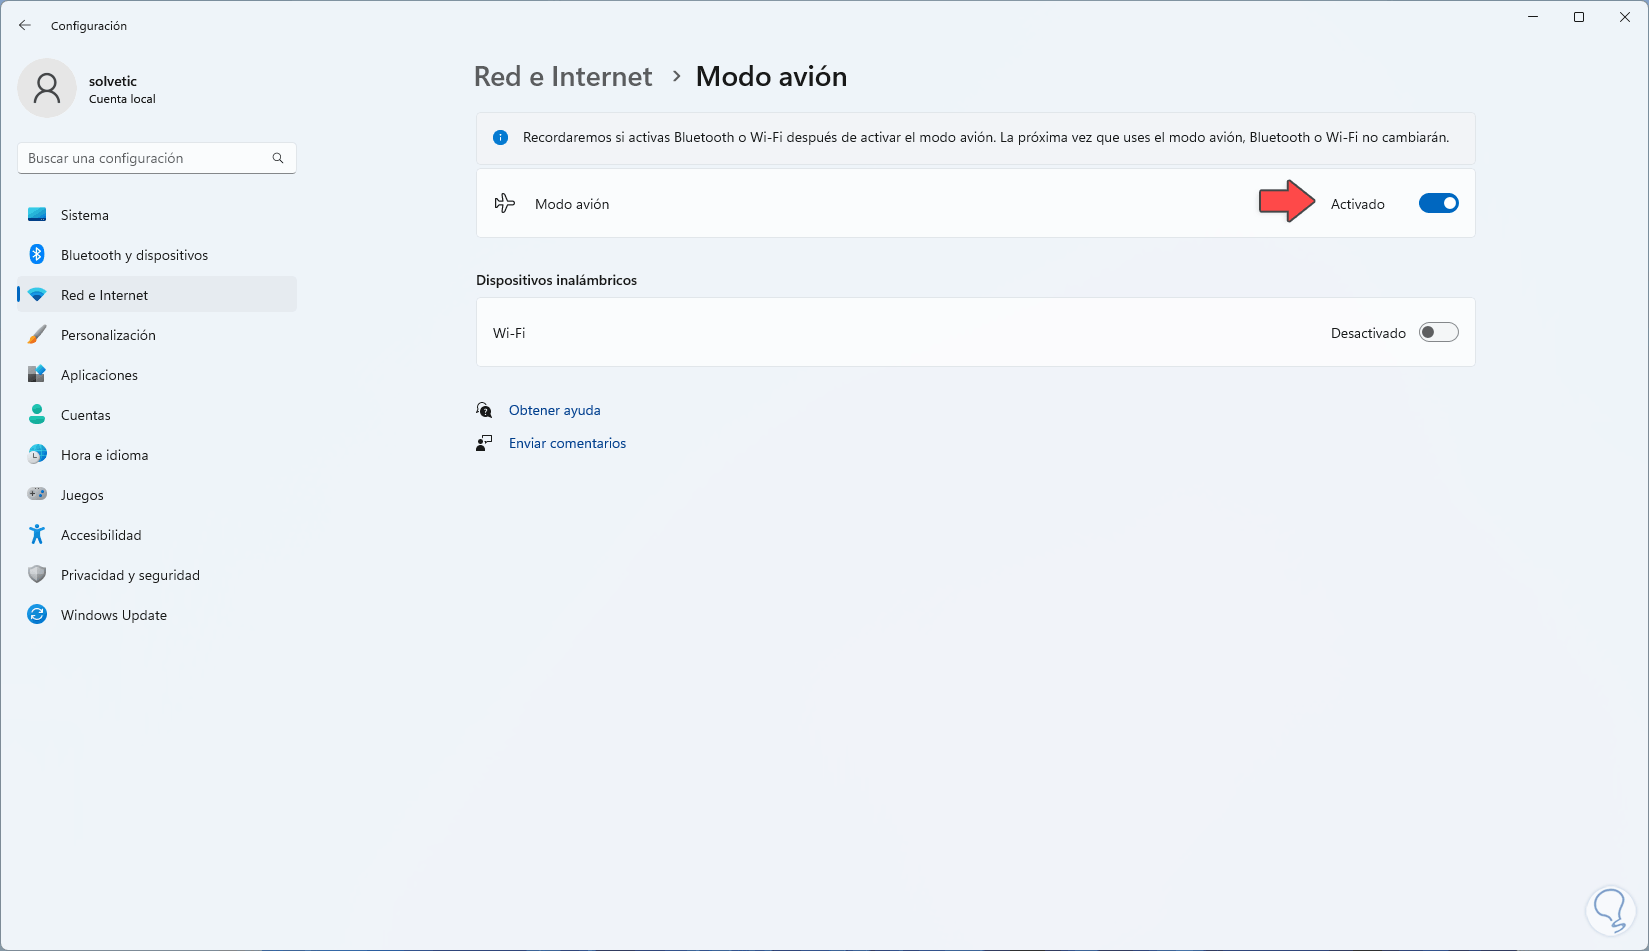
Task: Open Bluetooth y dispositivos via its icon
Action: 37,255
